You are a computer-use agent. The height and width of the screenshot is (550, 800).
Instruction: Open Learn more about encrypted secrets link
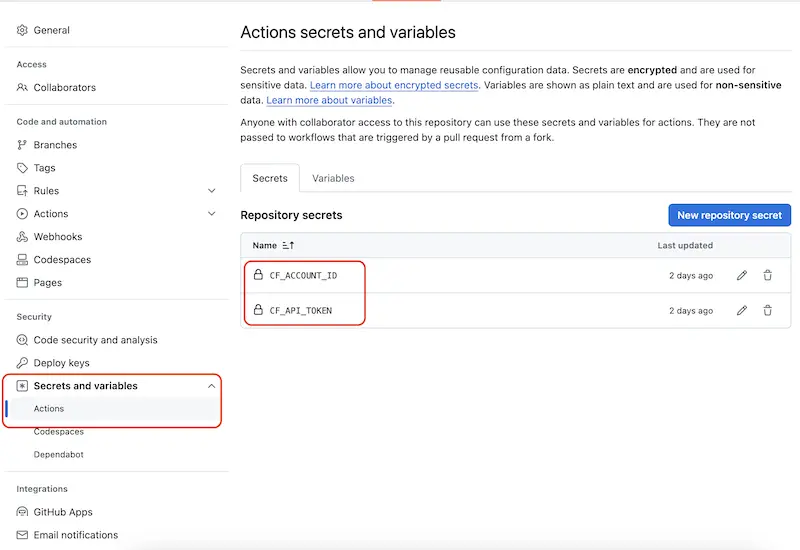tap(394, 85)
